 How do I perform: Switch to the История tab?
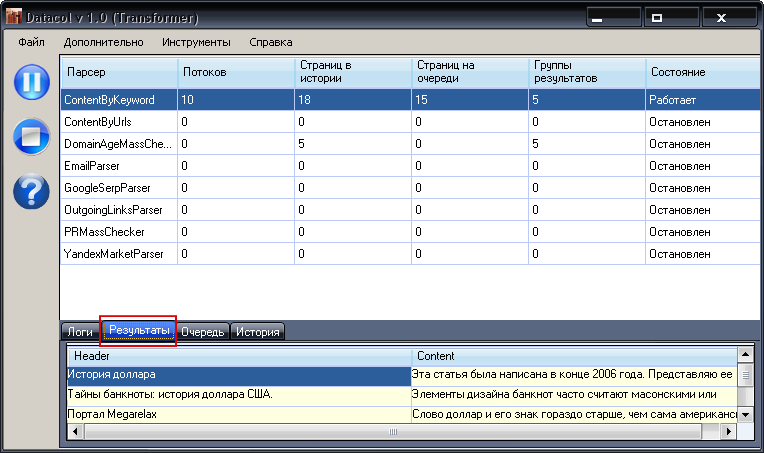[258, 332]
